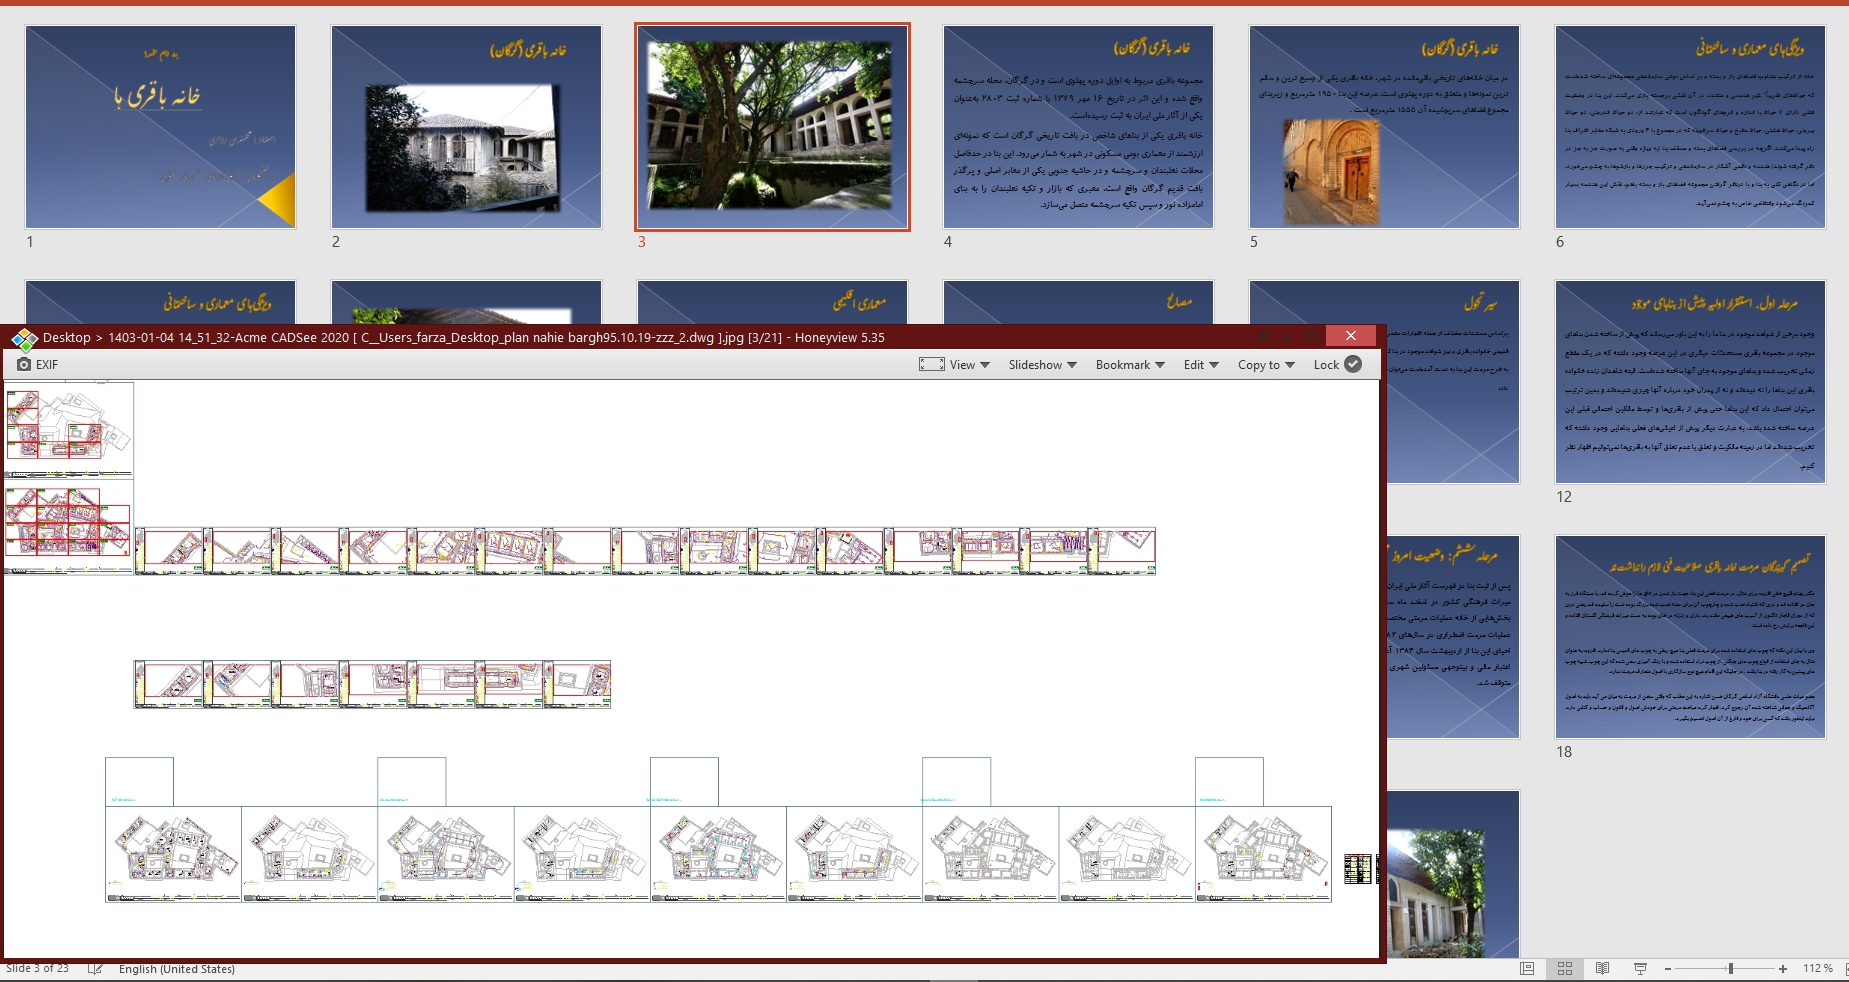Open Reading View from status bar

pyautogui.click(x=1603, y=969)
